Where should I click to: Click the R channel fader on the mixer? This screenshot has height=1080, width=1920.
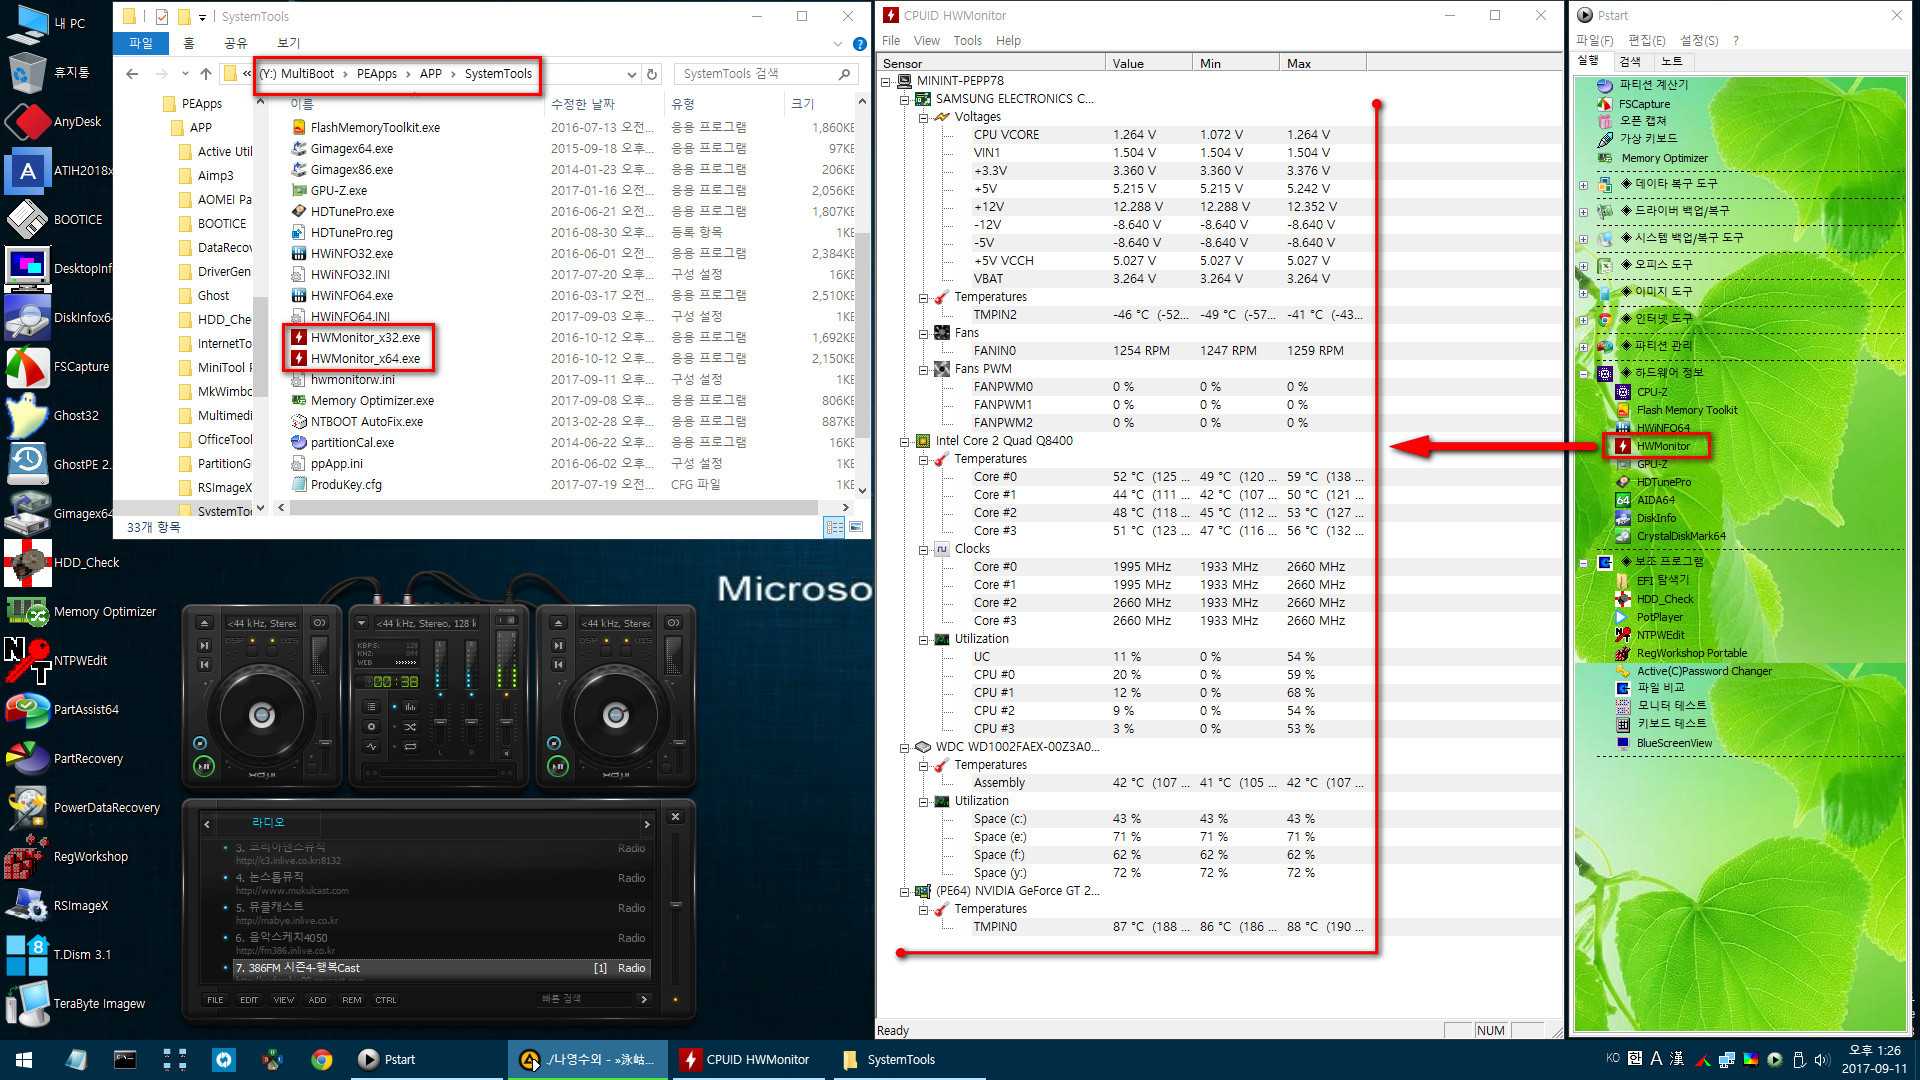point(471,722)
